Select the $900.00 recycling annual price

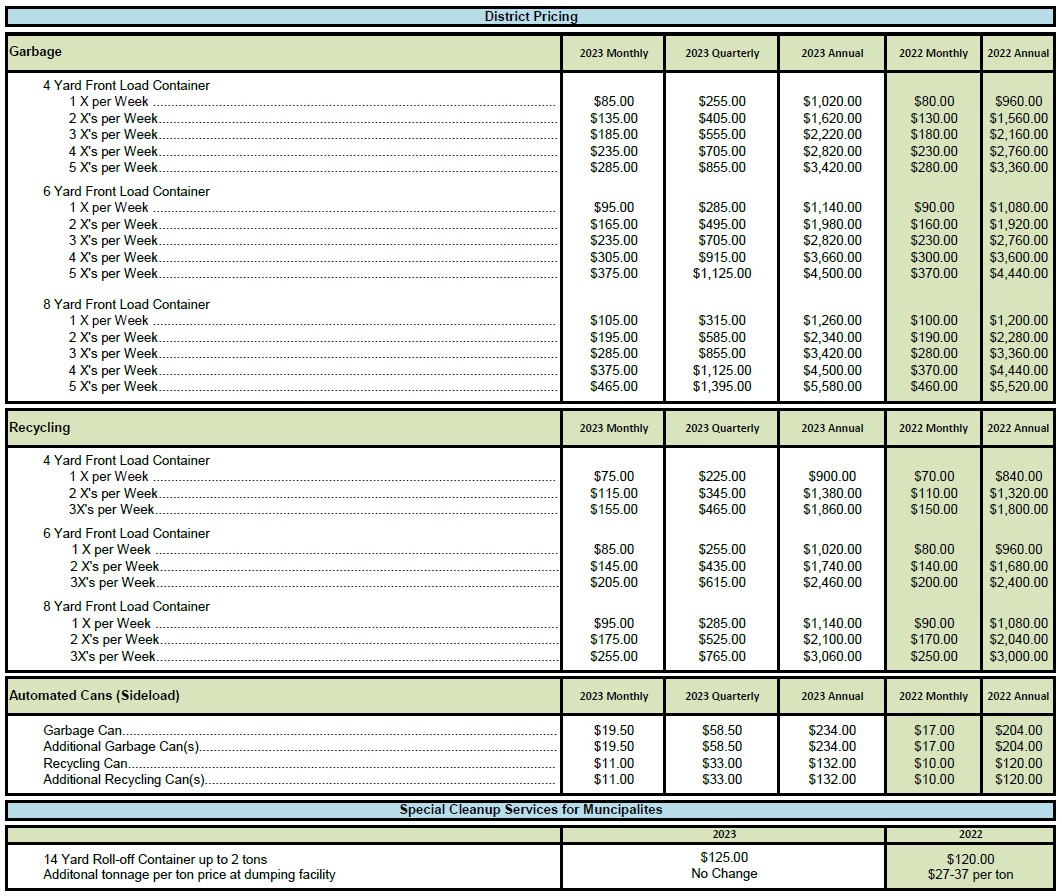point(832,477)
